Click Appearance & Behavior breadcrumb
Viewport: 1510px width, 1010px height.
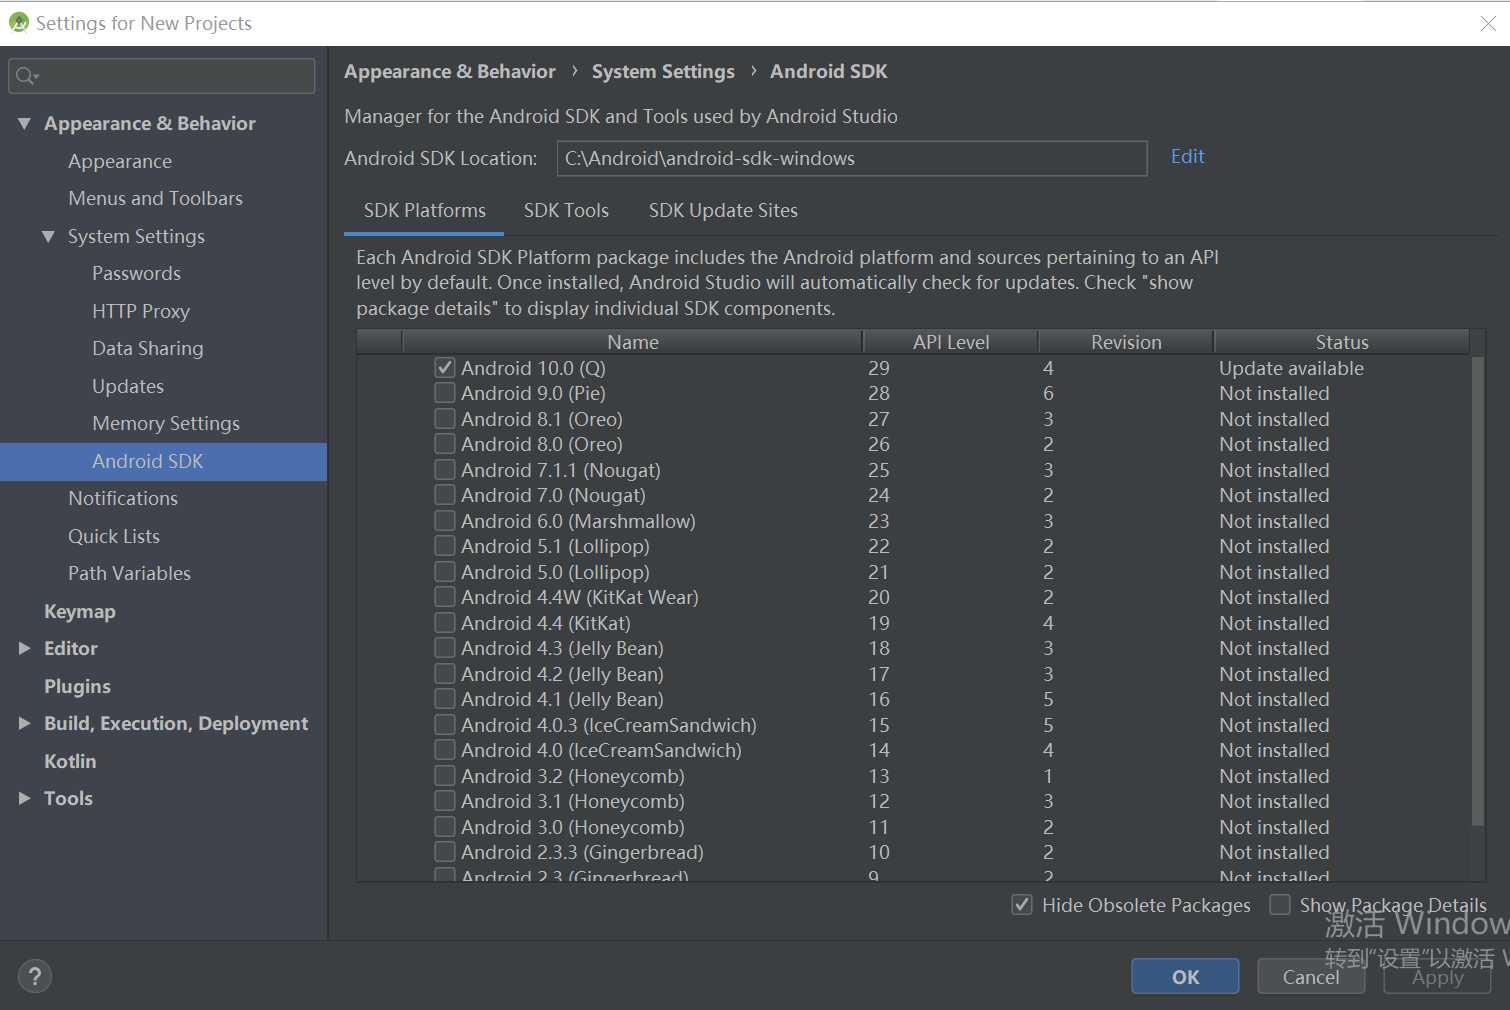[x=450, y=71]
